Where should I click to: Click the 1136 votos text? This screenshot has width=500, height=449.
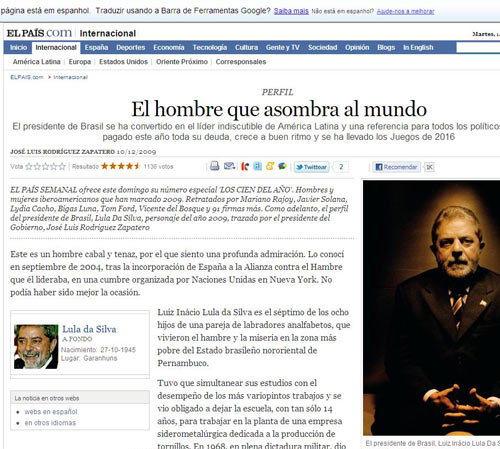click(x=158, y=166)
